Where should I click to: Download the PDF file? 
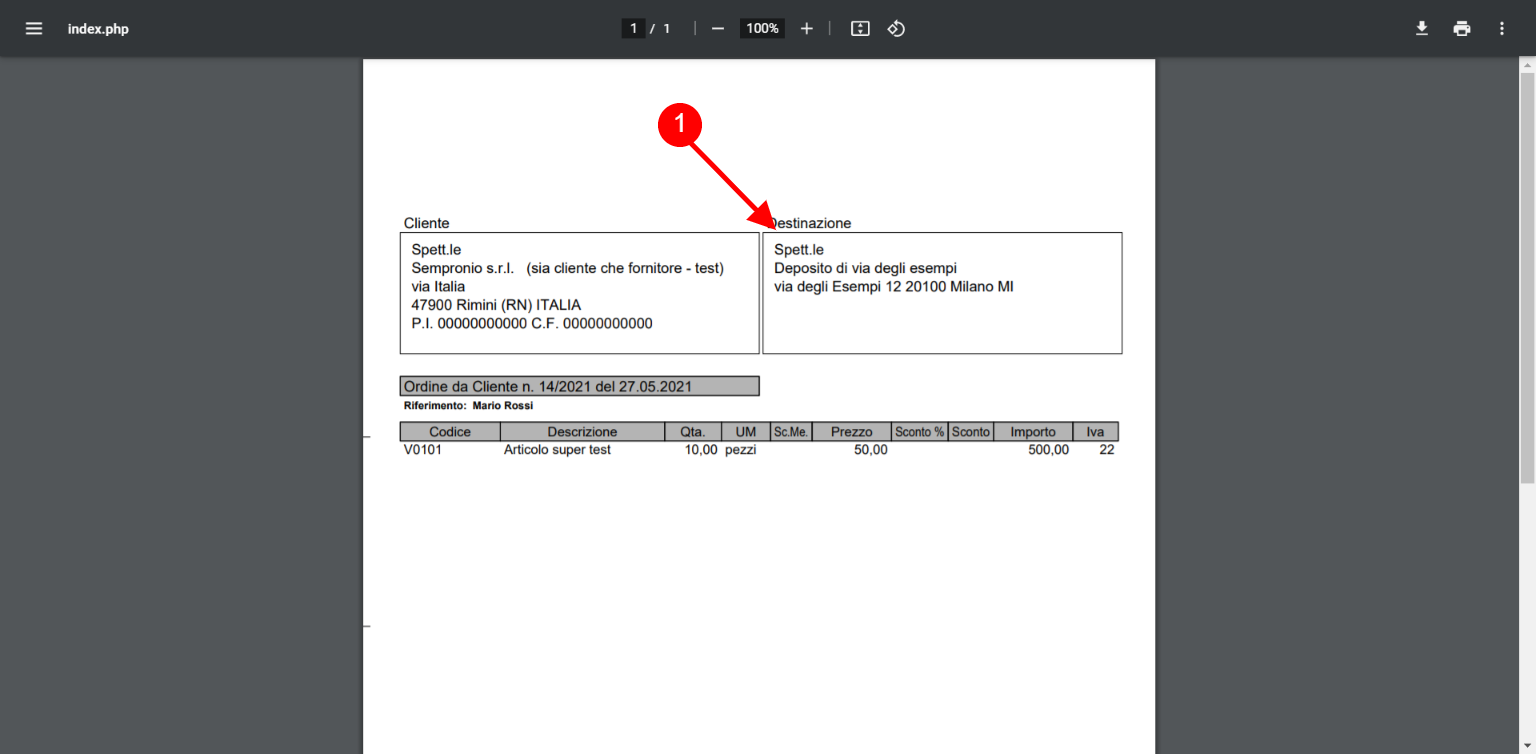coord(1422,28)
